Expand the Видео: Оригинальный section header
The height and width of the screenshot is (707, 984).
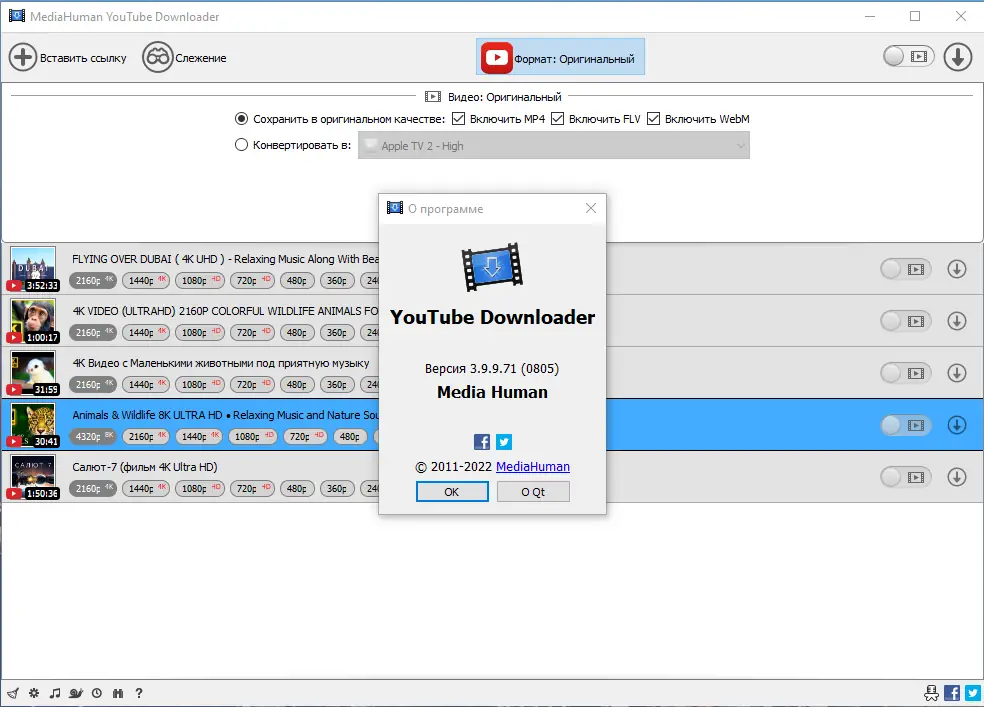(492, 96)
